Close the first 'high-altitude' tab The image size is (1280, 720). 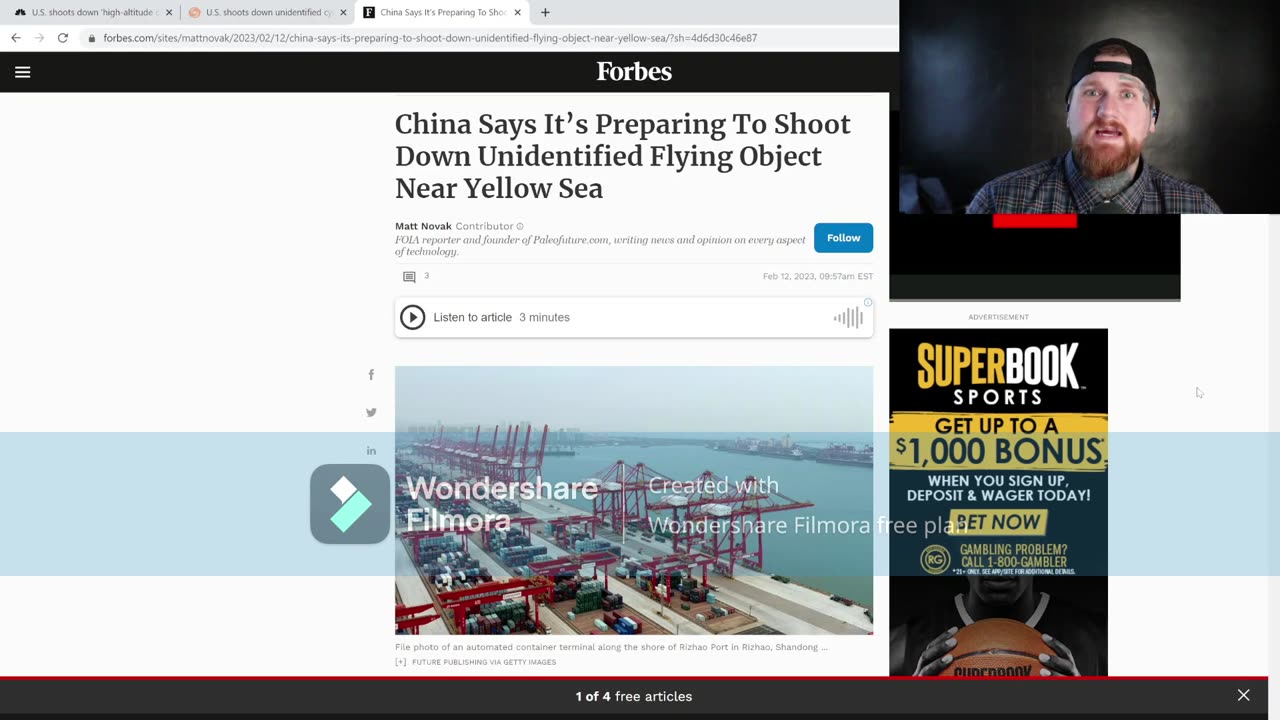pos(168,12)
